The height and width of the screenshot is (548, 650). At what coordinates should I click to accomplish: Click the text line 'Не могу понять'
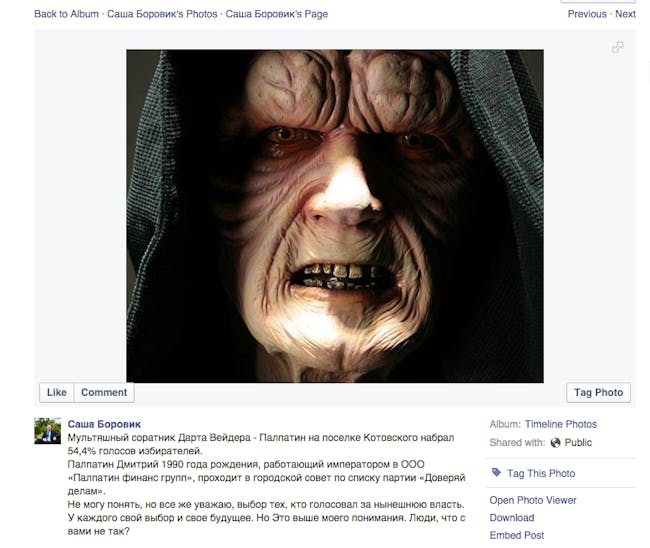click(266, 504)
